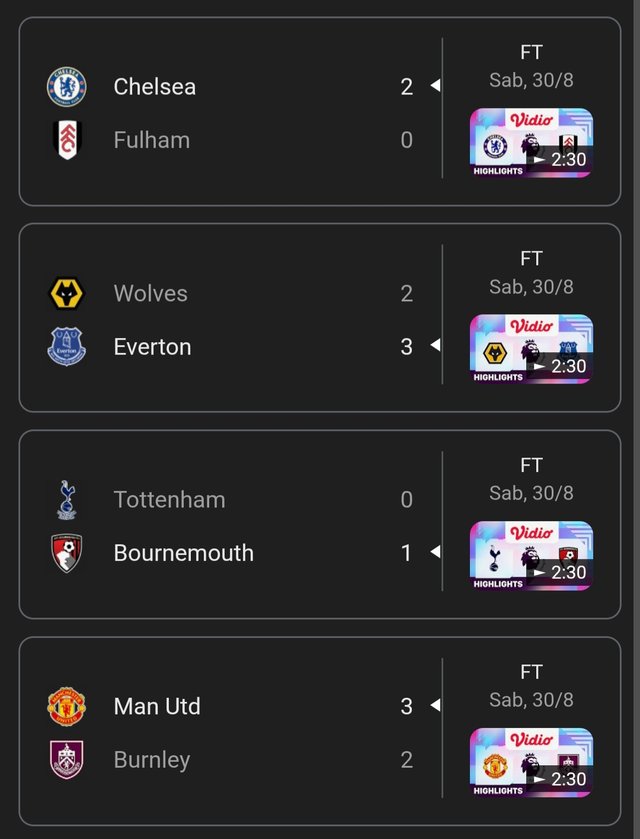Open the Burnley team name
640x839 pixels.
click(152, 760)
